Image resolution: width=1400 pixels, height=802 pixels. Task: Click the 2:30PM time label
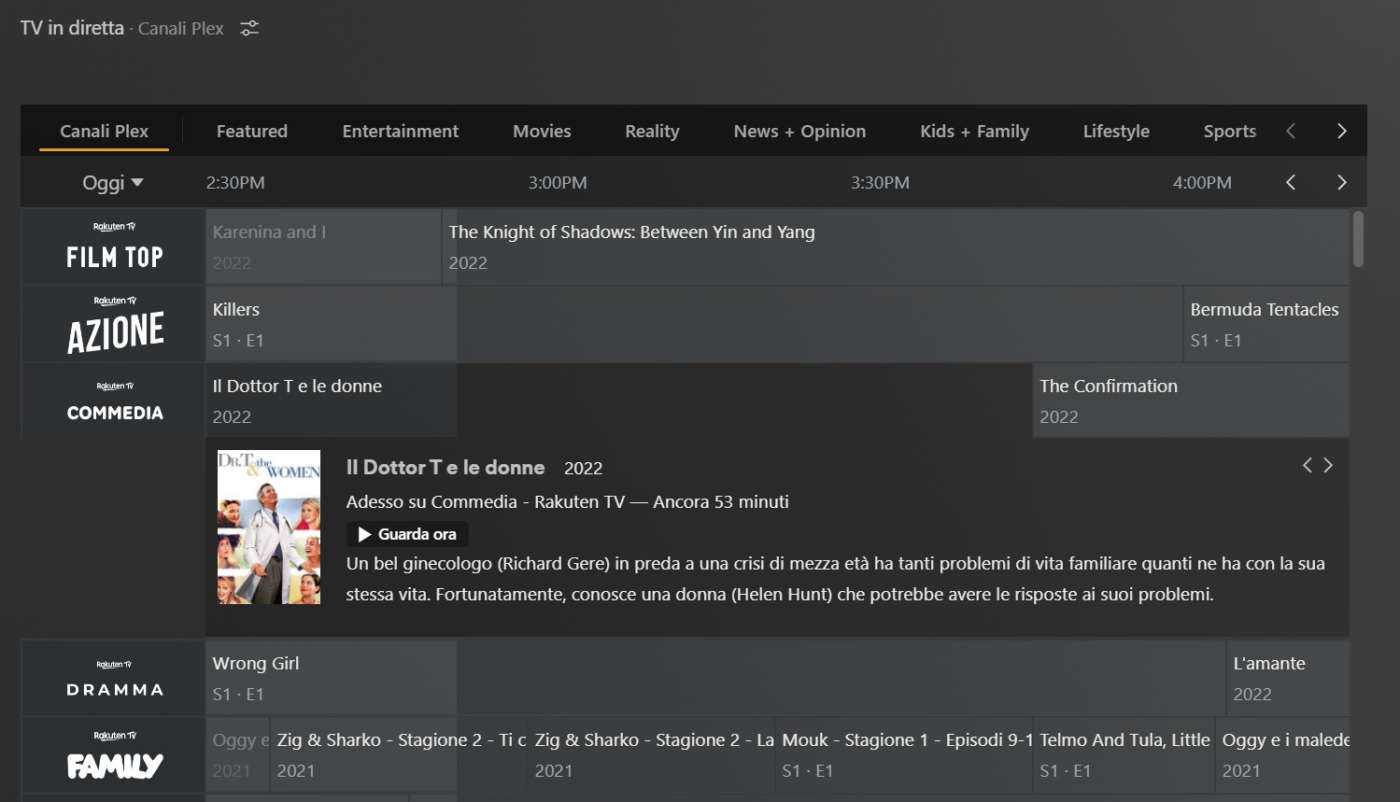tap(235, 183)
